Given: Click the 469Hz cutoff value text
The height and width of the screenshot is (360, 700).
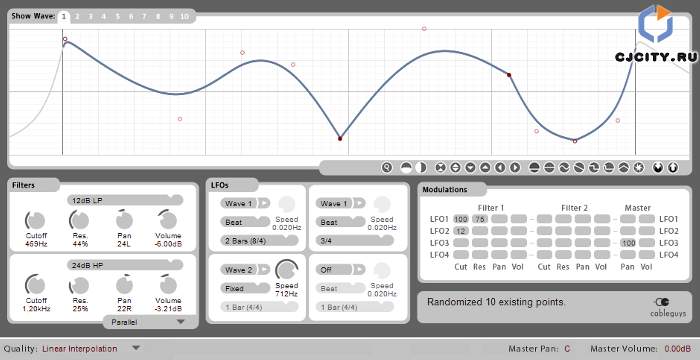Looking at the screenshot, I should tap(36, 244).
